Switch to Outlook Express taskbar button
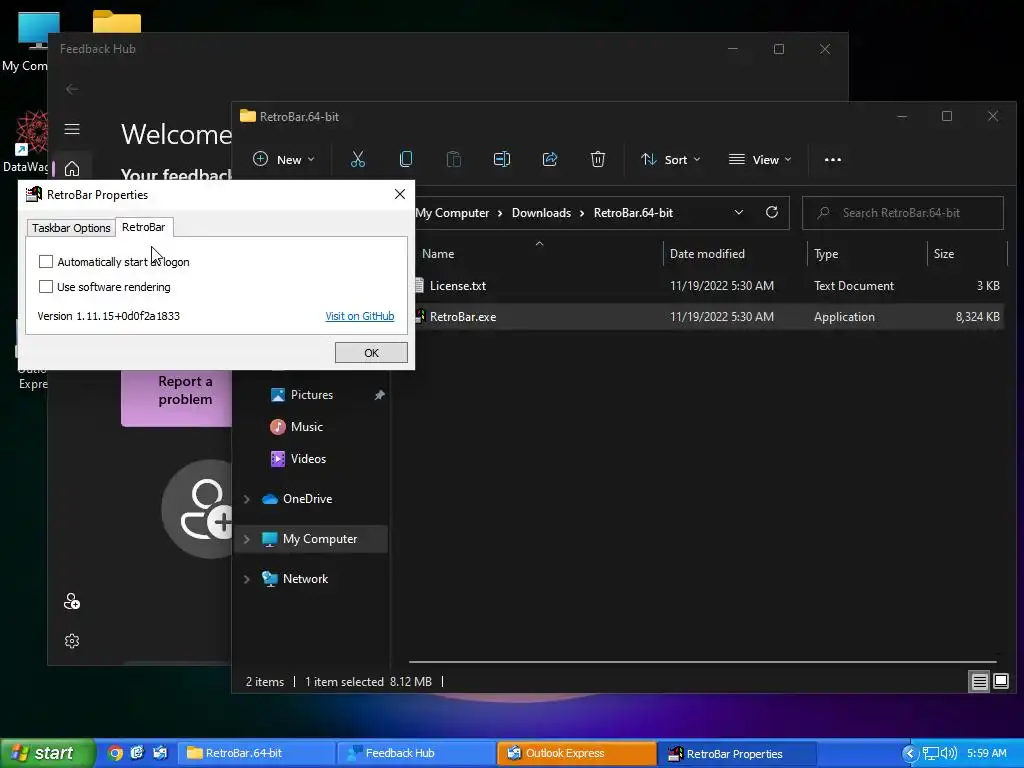The image size is (1024, 768). pyautogui.click(x=577, y=753)
